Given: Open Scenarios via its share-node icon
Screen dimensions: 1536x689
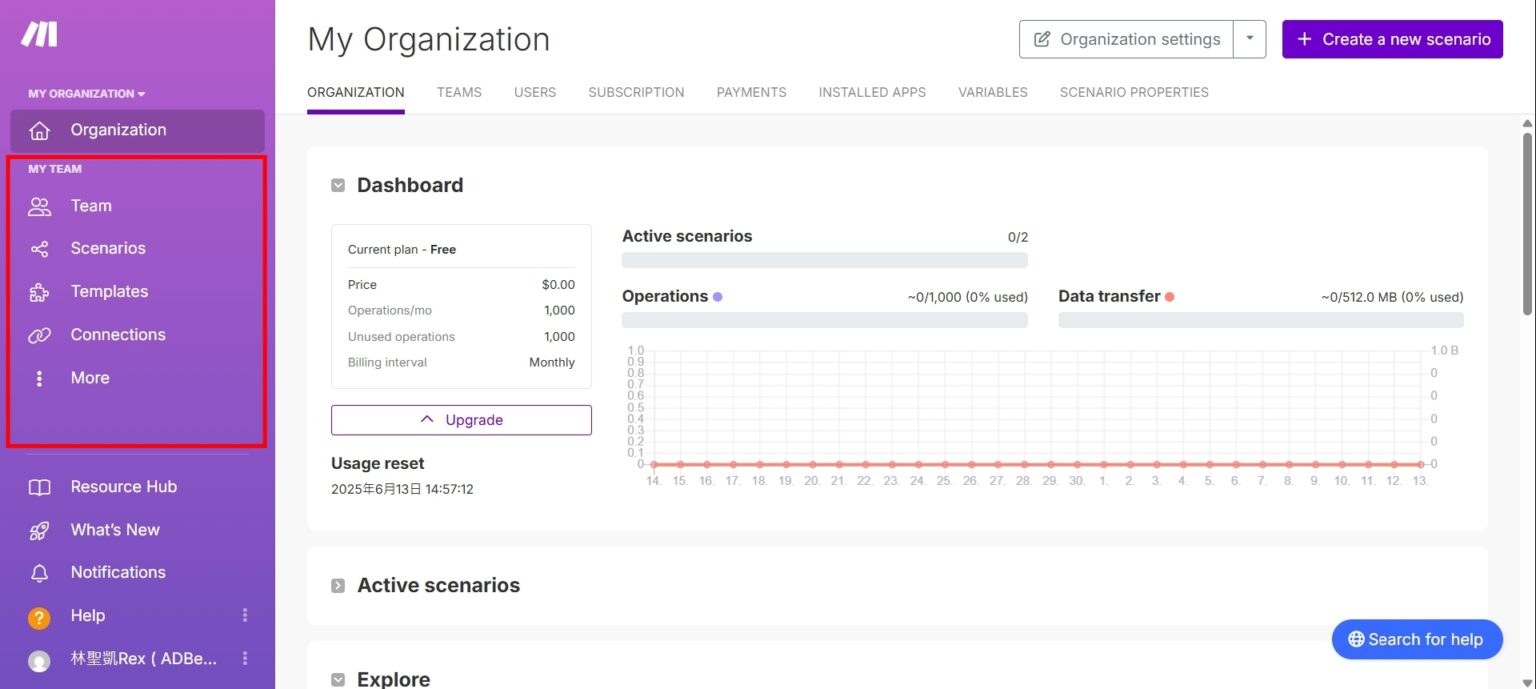Looking at the screenshot, I should 39,249.
